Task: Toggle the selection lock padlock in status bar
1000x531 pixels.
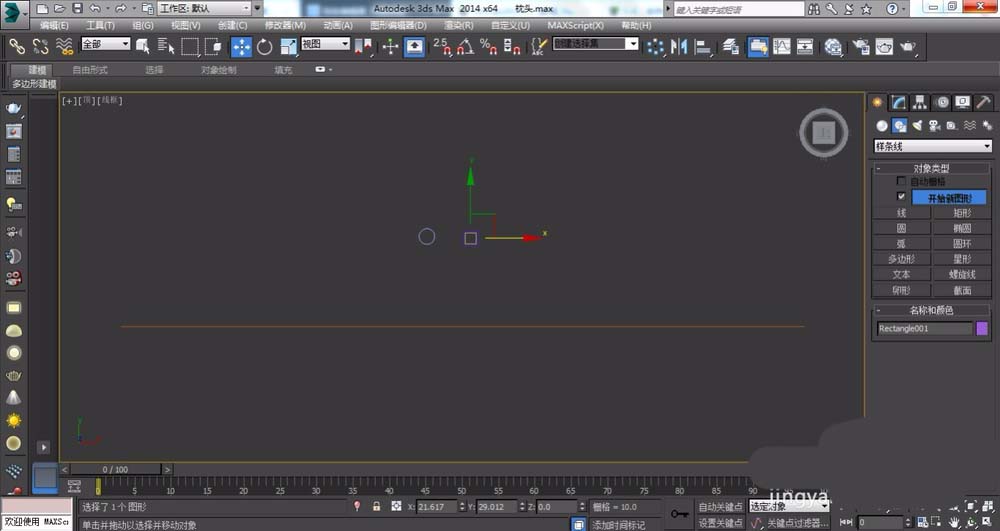Action: pyautogui.click(x=376, y=506)
